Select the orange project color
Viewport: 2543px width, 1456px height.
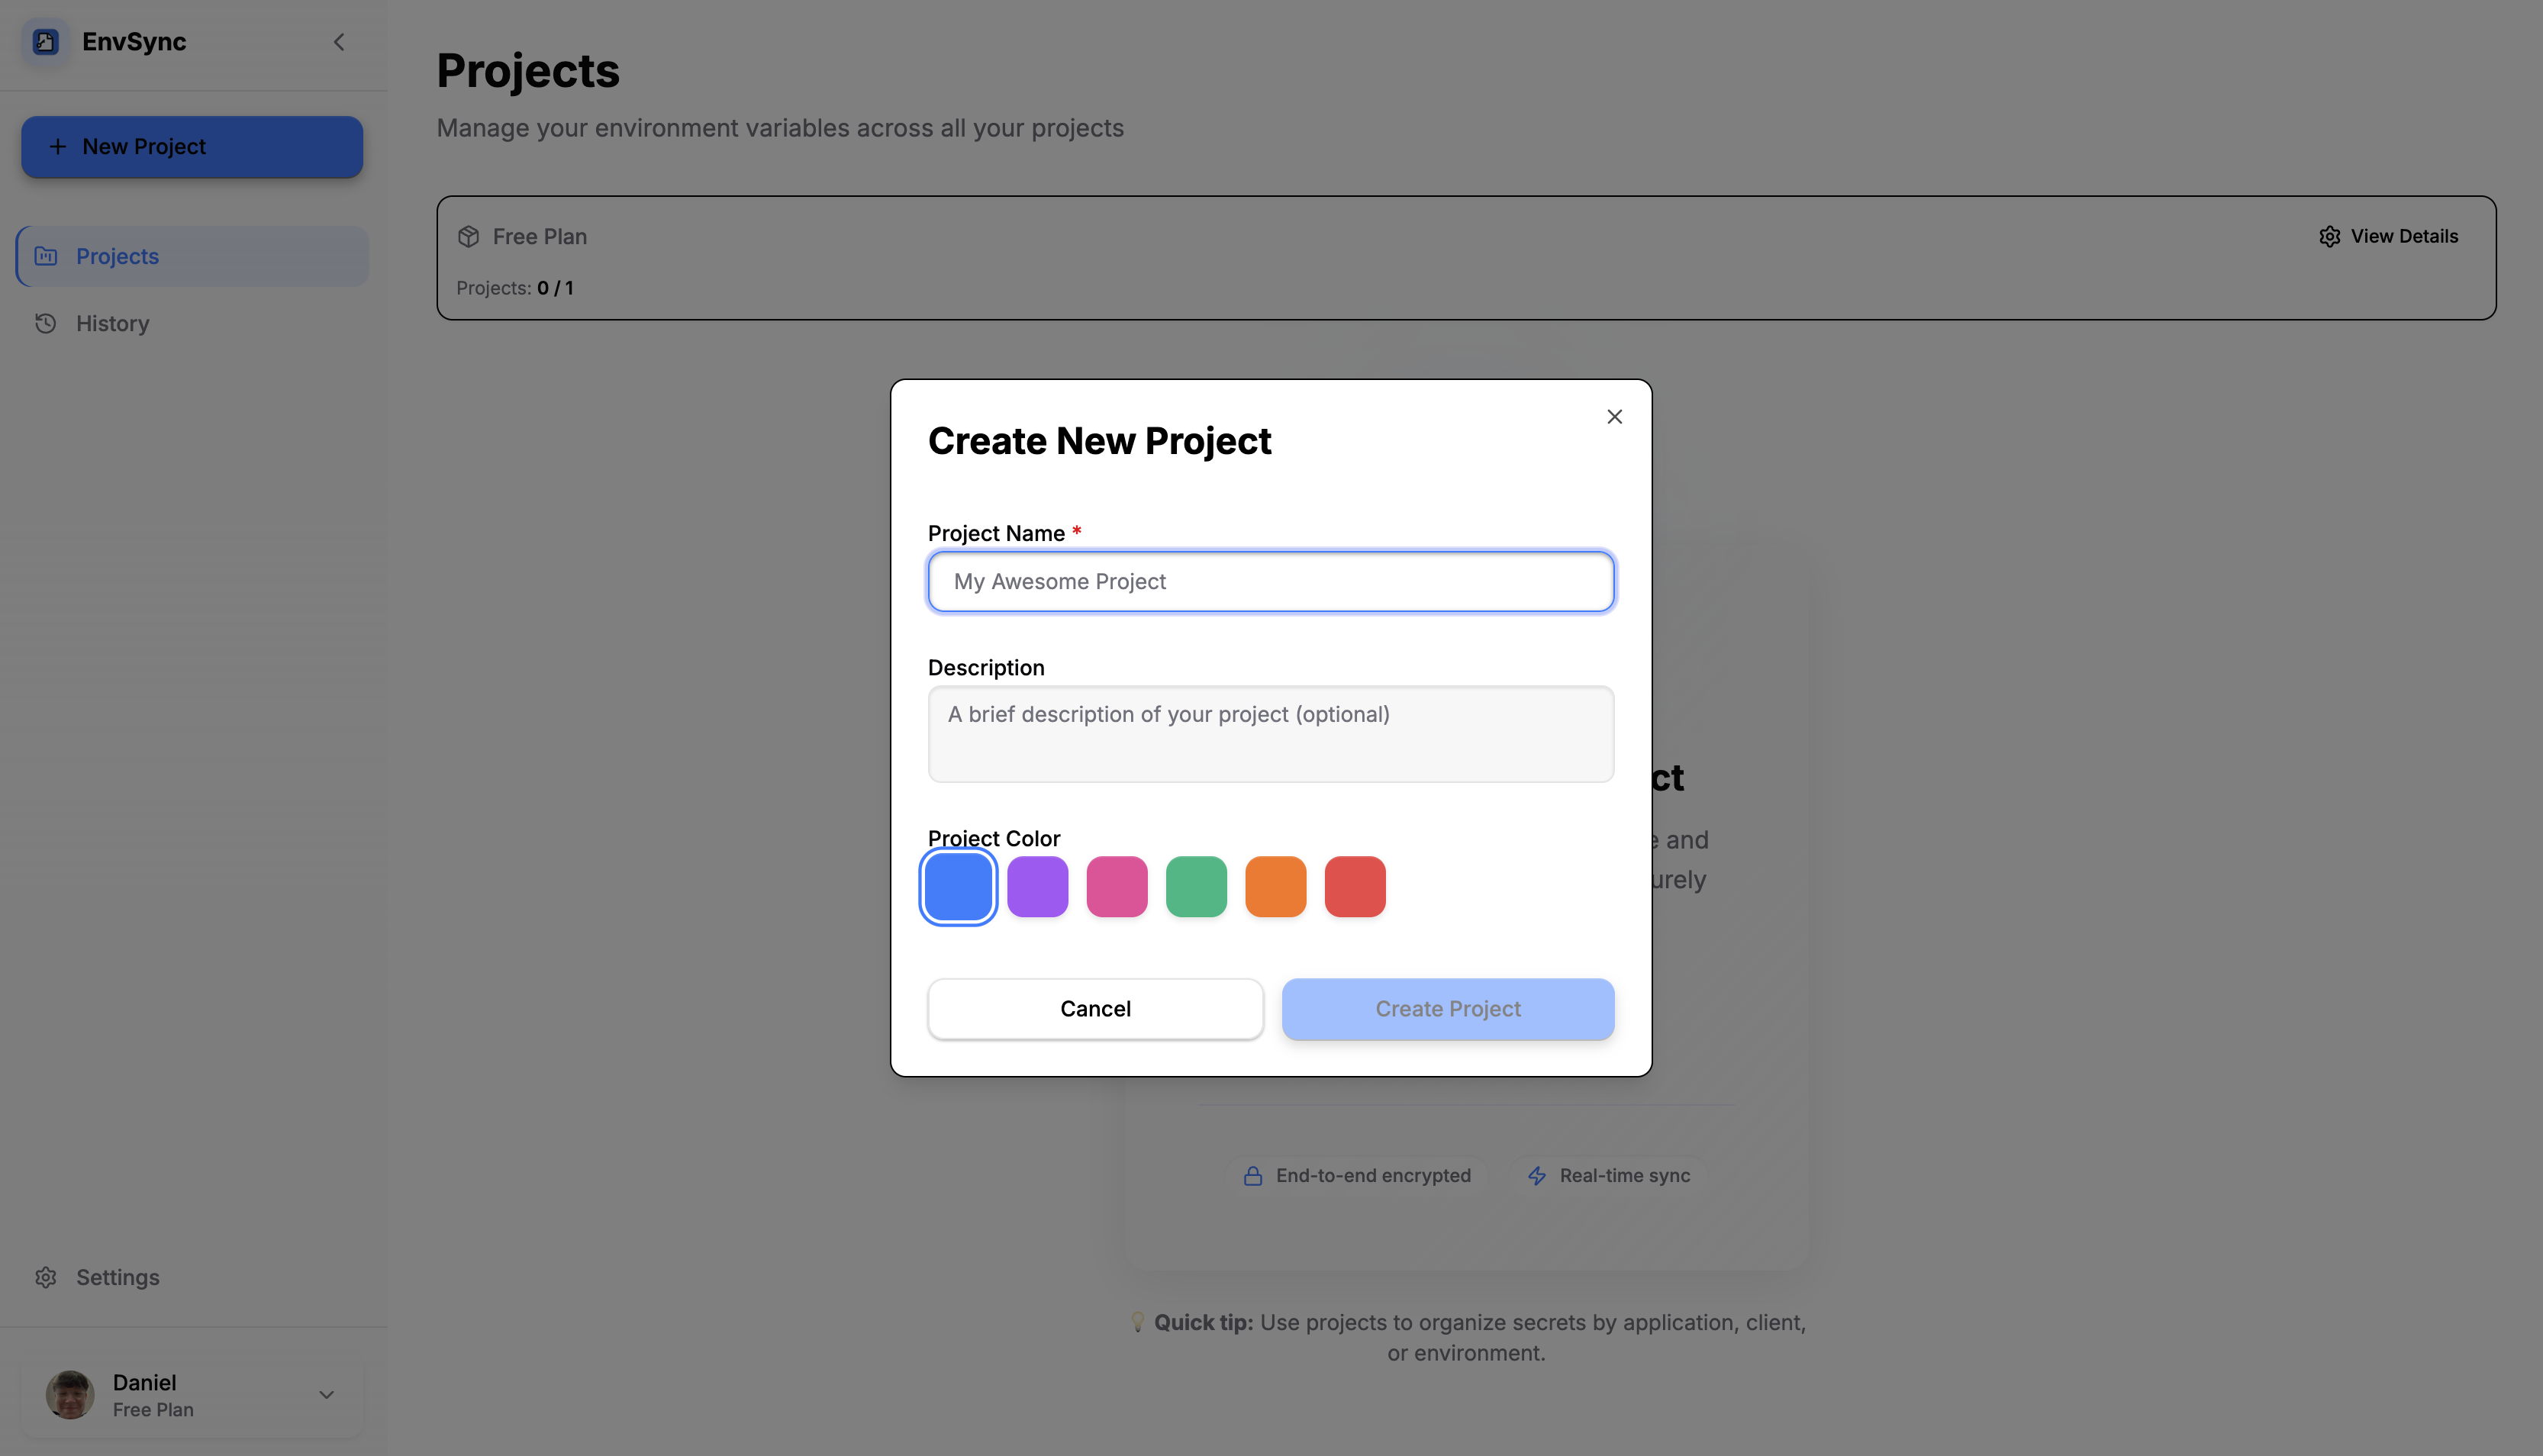[x=1275, y=886]
